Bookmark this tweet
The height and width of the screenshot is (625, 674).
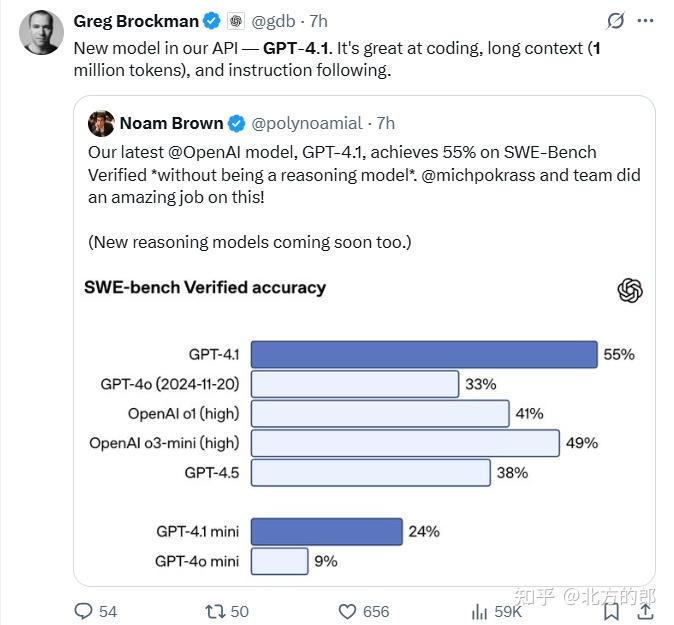[x=611, y=611]
